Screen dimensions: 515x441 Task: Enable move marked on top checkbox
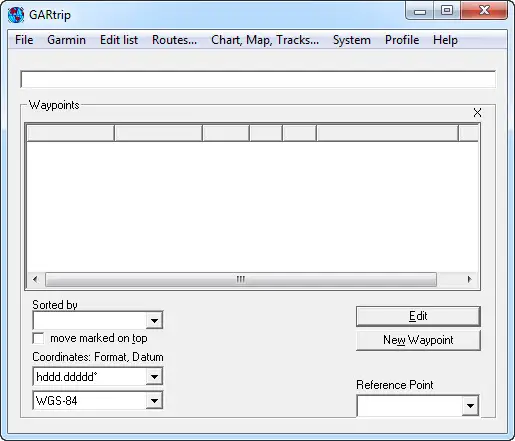click(38, 338)
